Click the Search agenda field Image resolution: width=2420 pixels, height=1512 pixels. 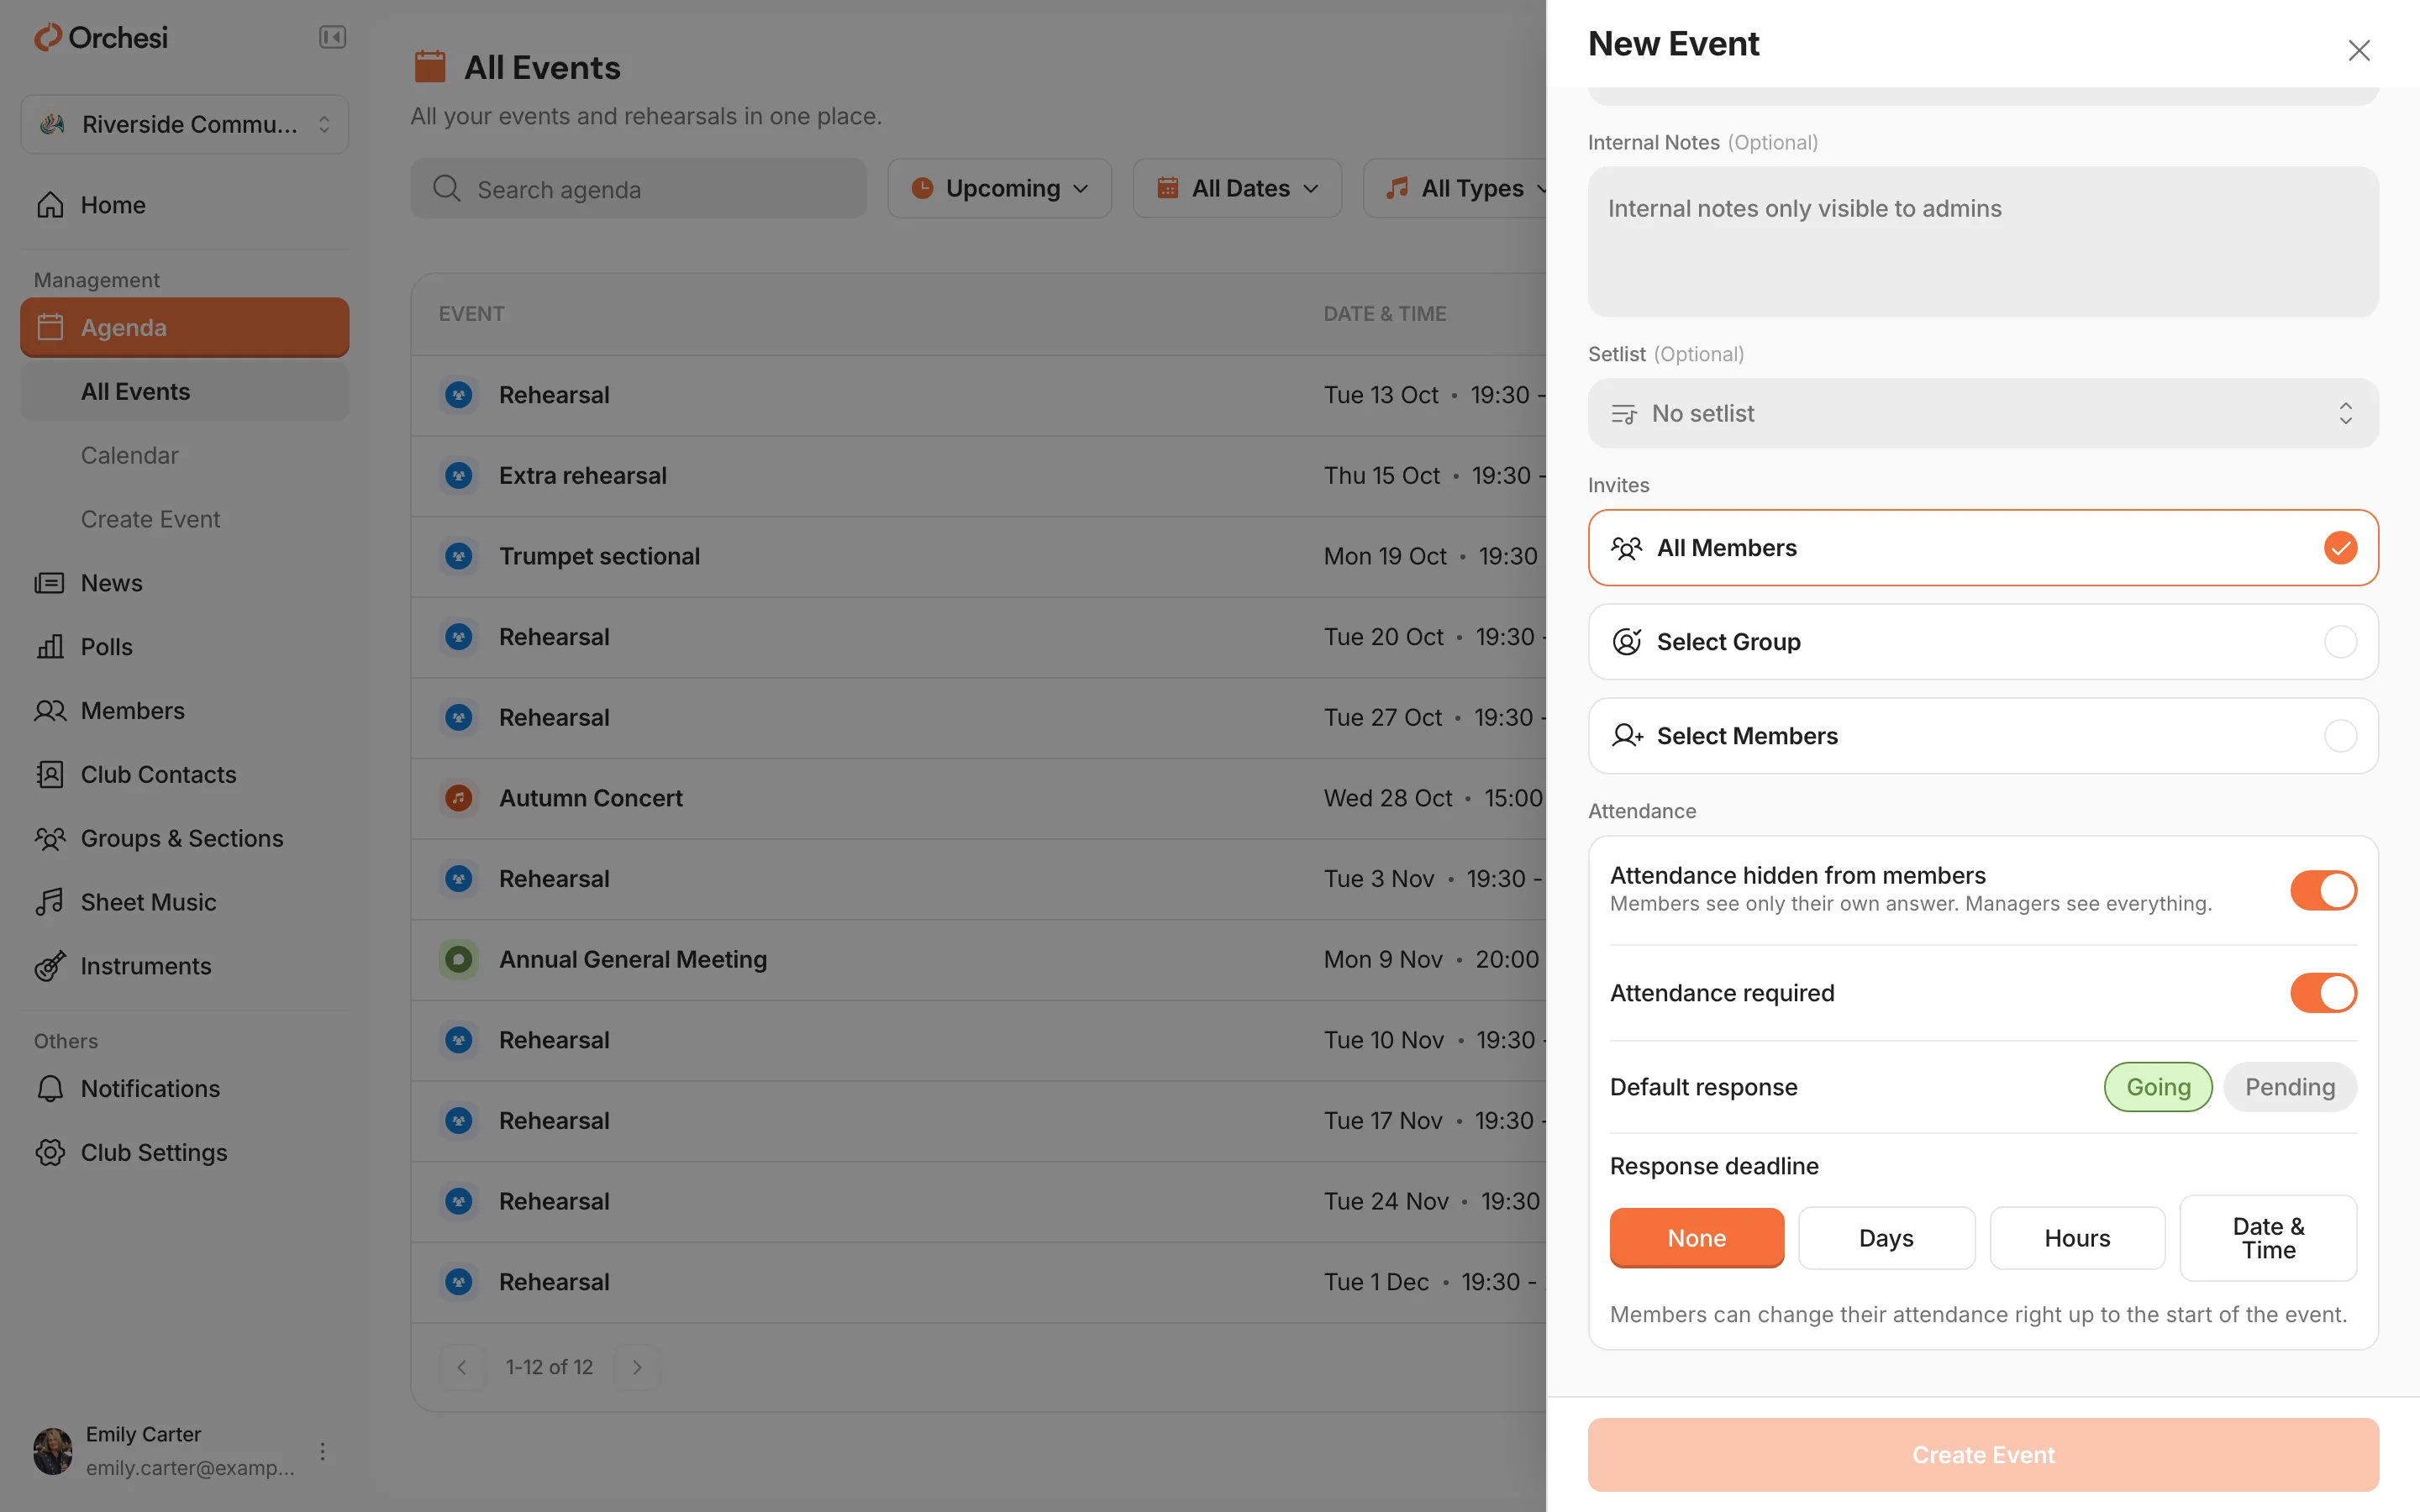638,189
